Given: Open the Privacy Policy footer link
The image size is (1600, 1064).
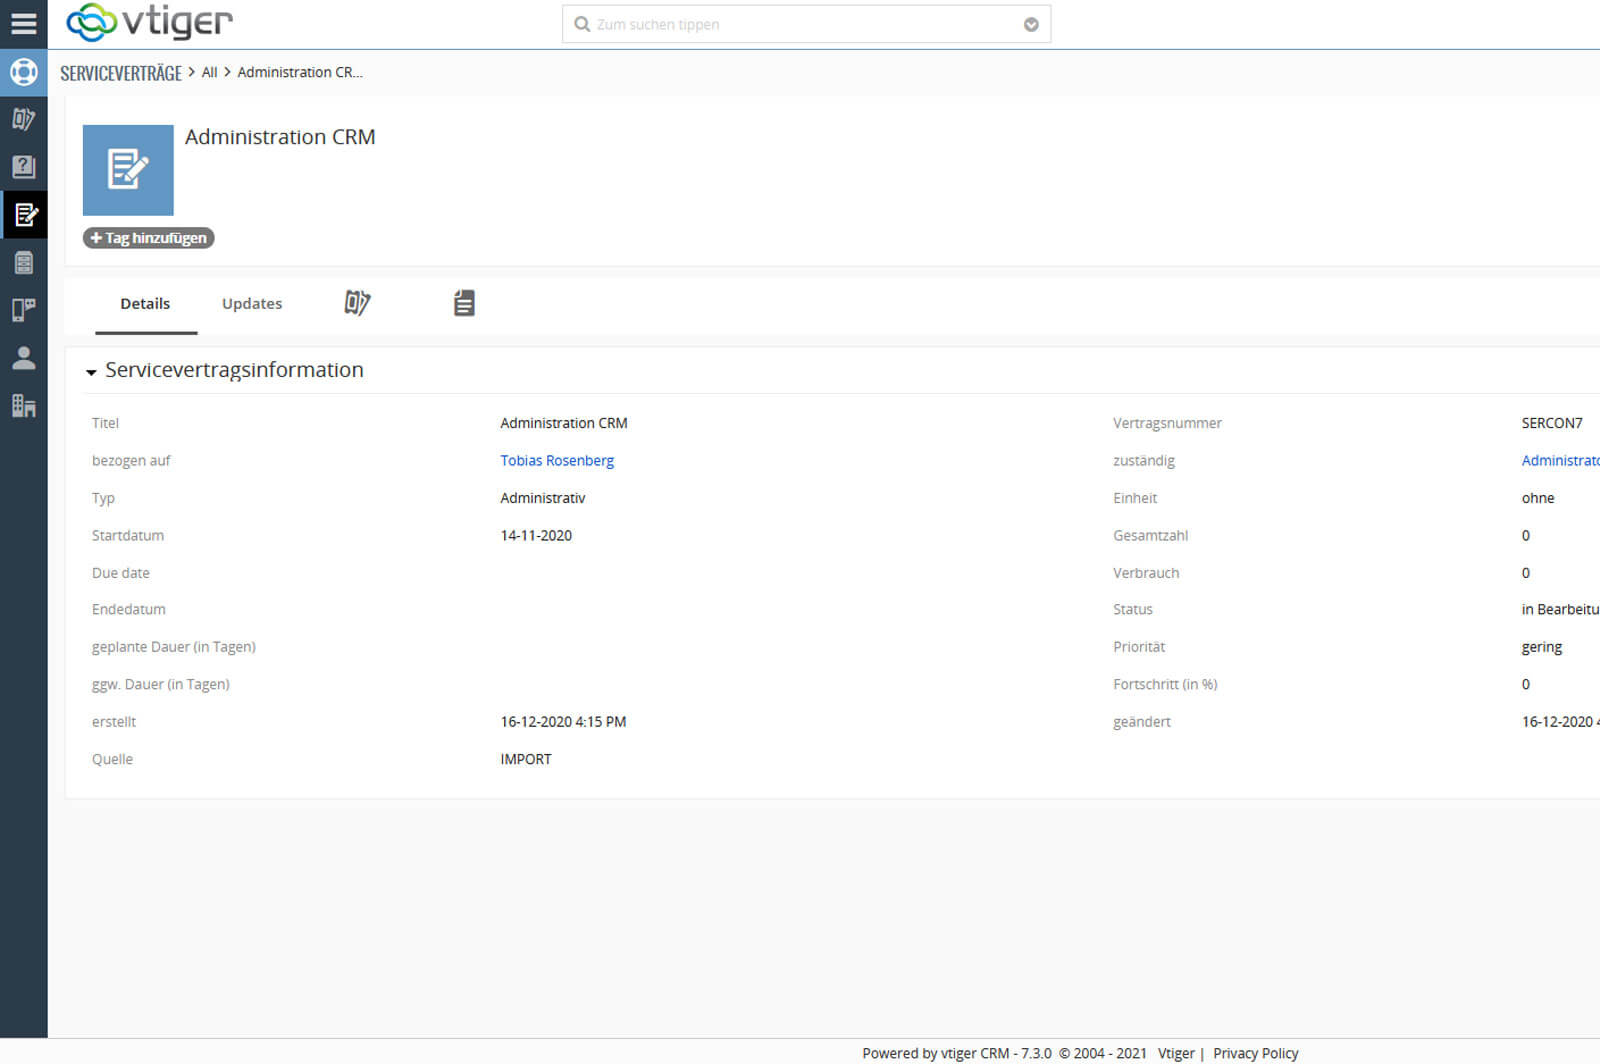Looking at the screenshot, I should point(1255,1053).
